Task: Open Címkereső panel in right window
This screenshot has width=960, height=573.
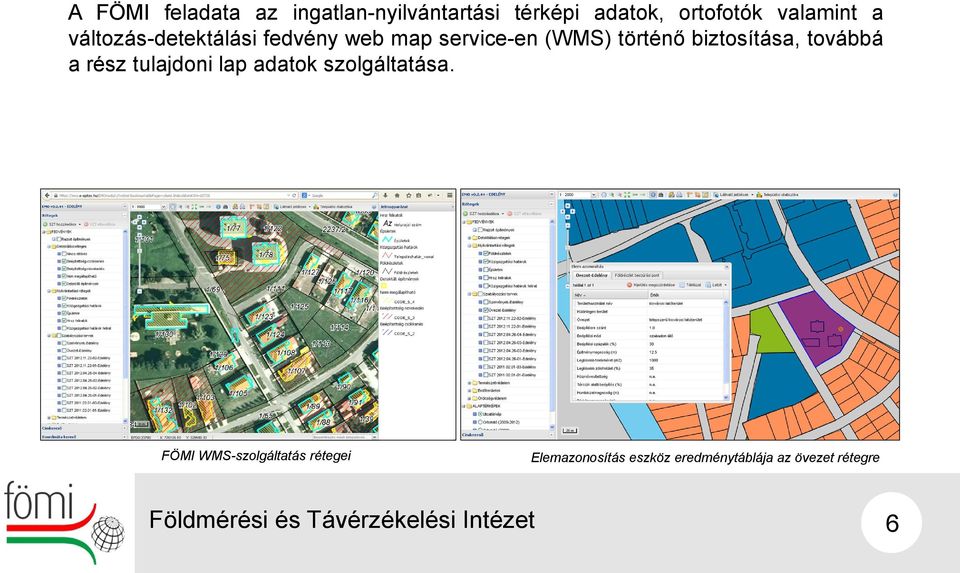Action: click(x=507, y=435)
